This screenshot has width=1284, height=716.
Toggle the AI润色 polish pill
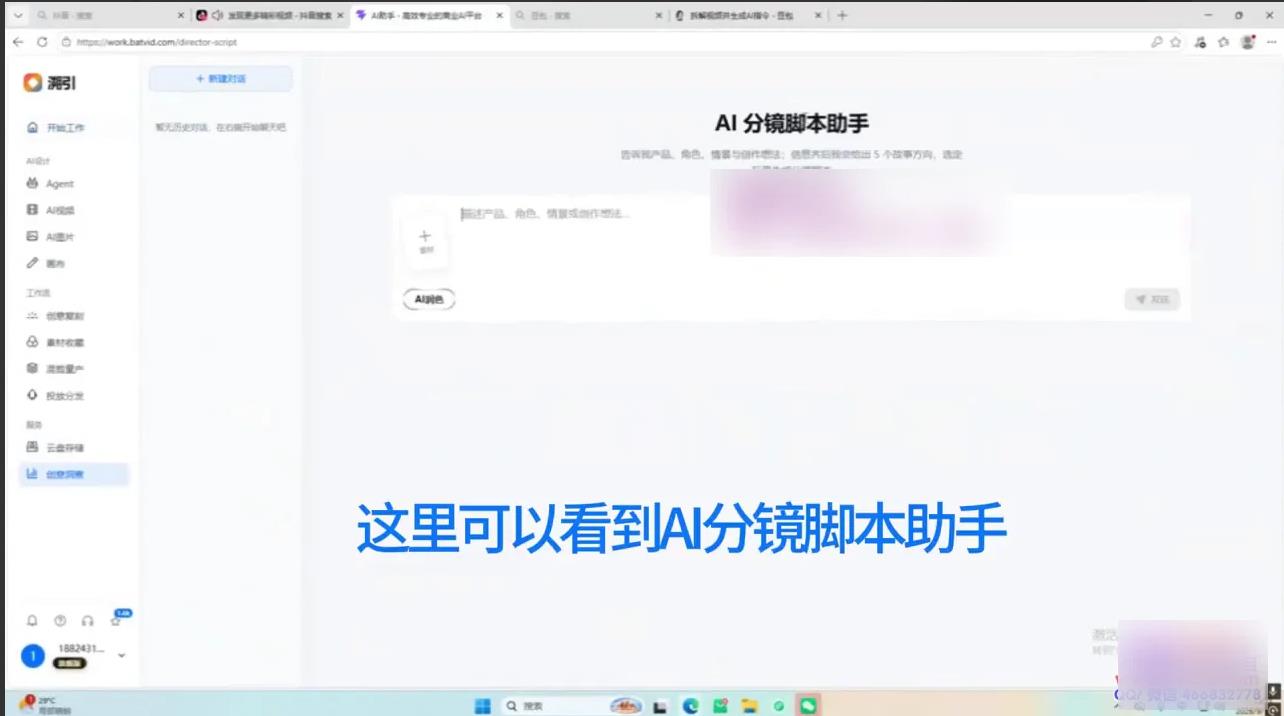[429, 299]
